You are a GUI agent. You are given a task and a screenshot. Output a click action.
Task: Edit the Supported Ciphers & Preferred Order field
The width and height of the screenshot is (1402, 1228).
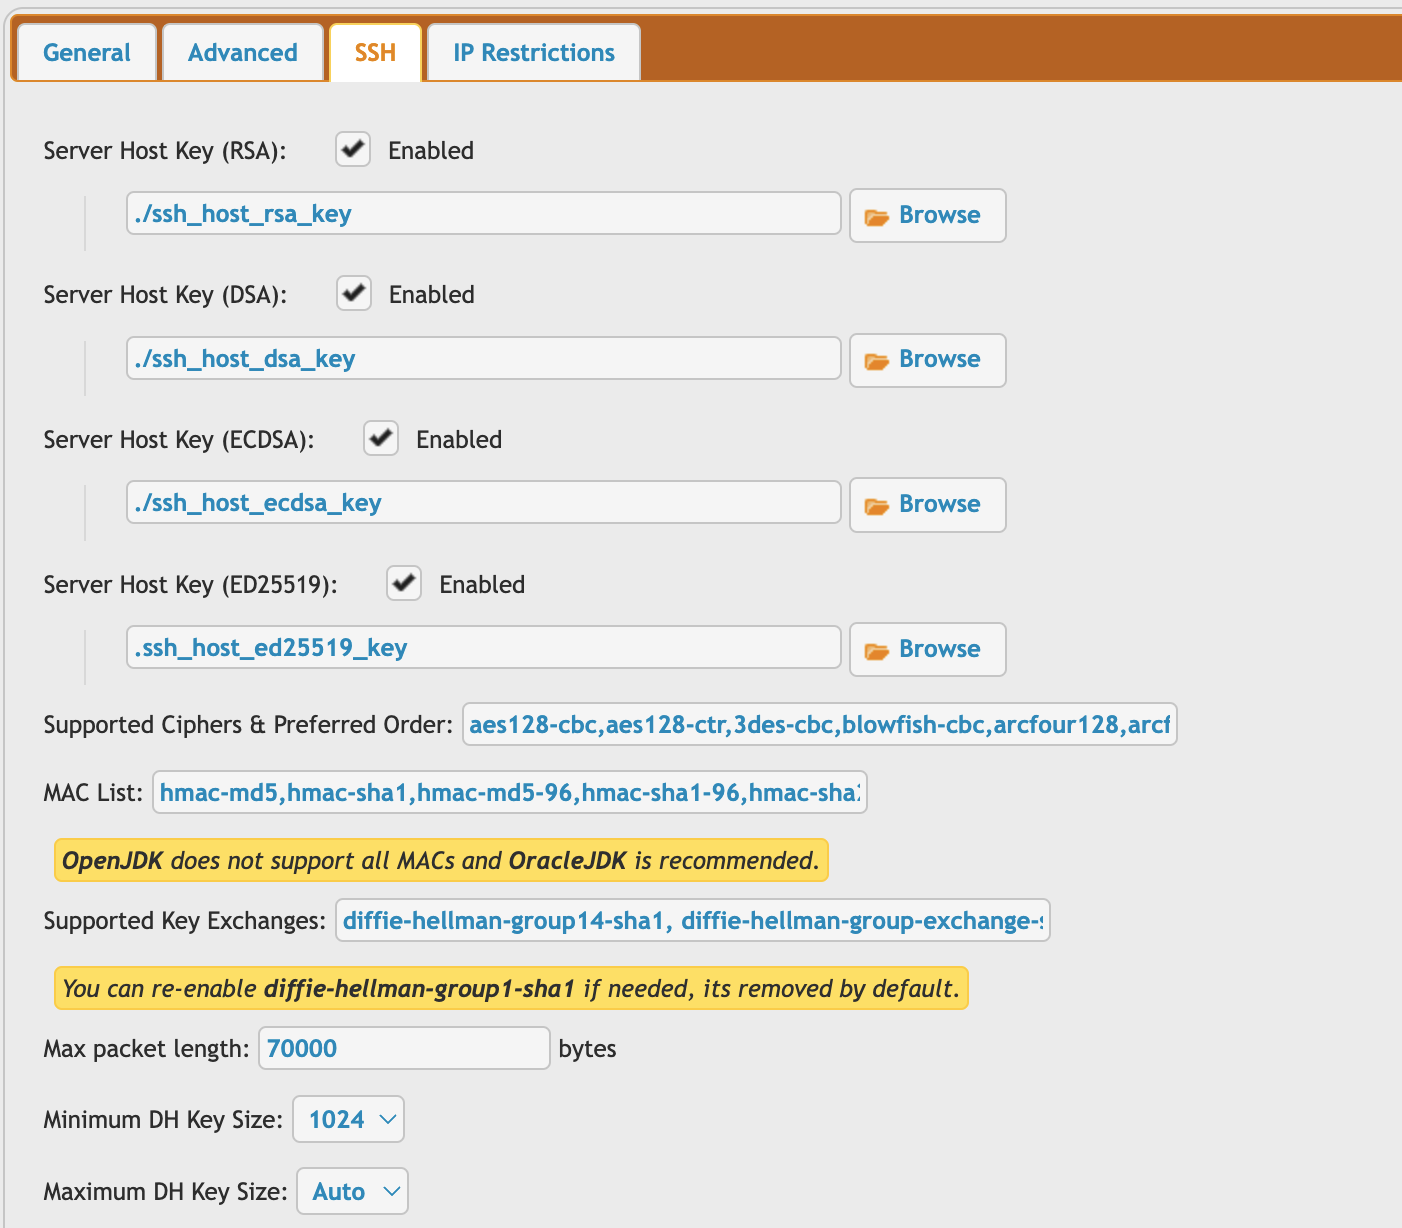[819, 724]
